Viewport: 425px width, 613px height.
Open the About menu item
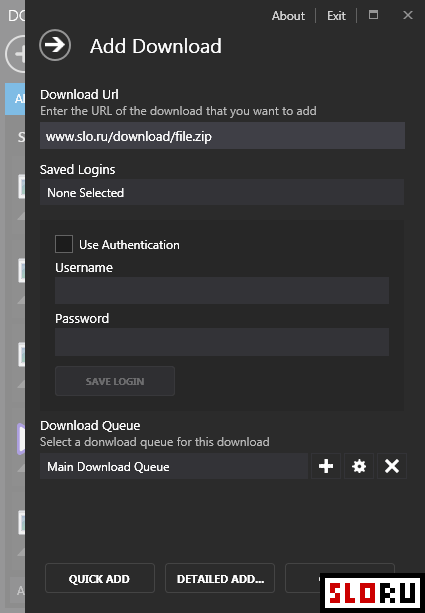[x=288, y=16]
